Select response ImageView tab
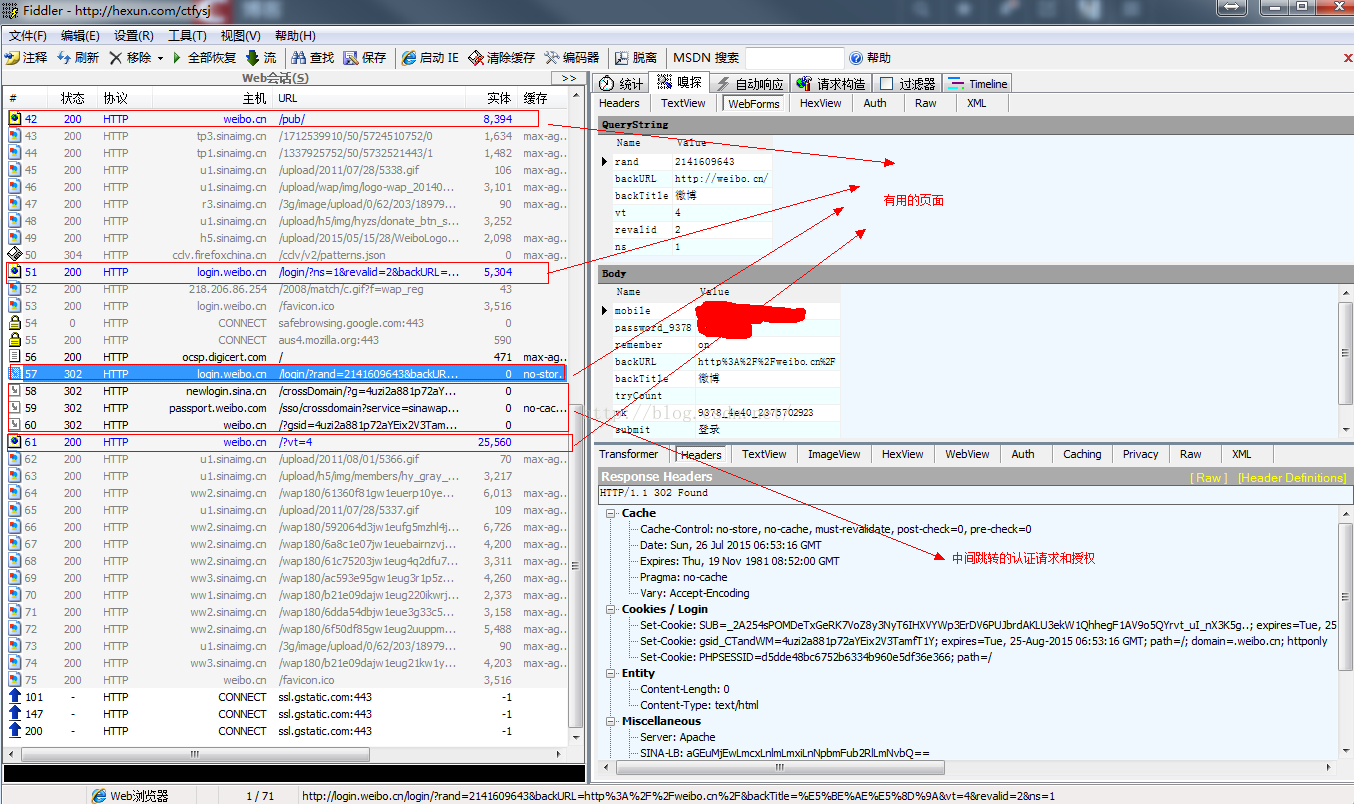 click(834, 454)
